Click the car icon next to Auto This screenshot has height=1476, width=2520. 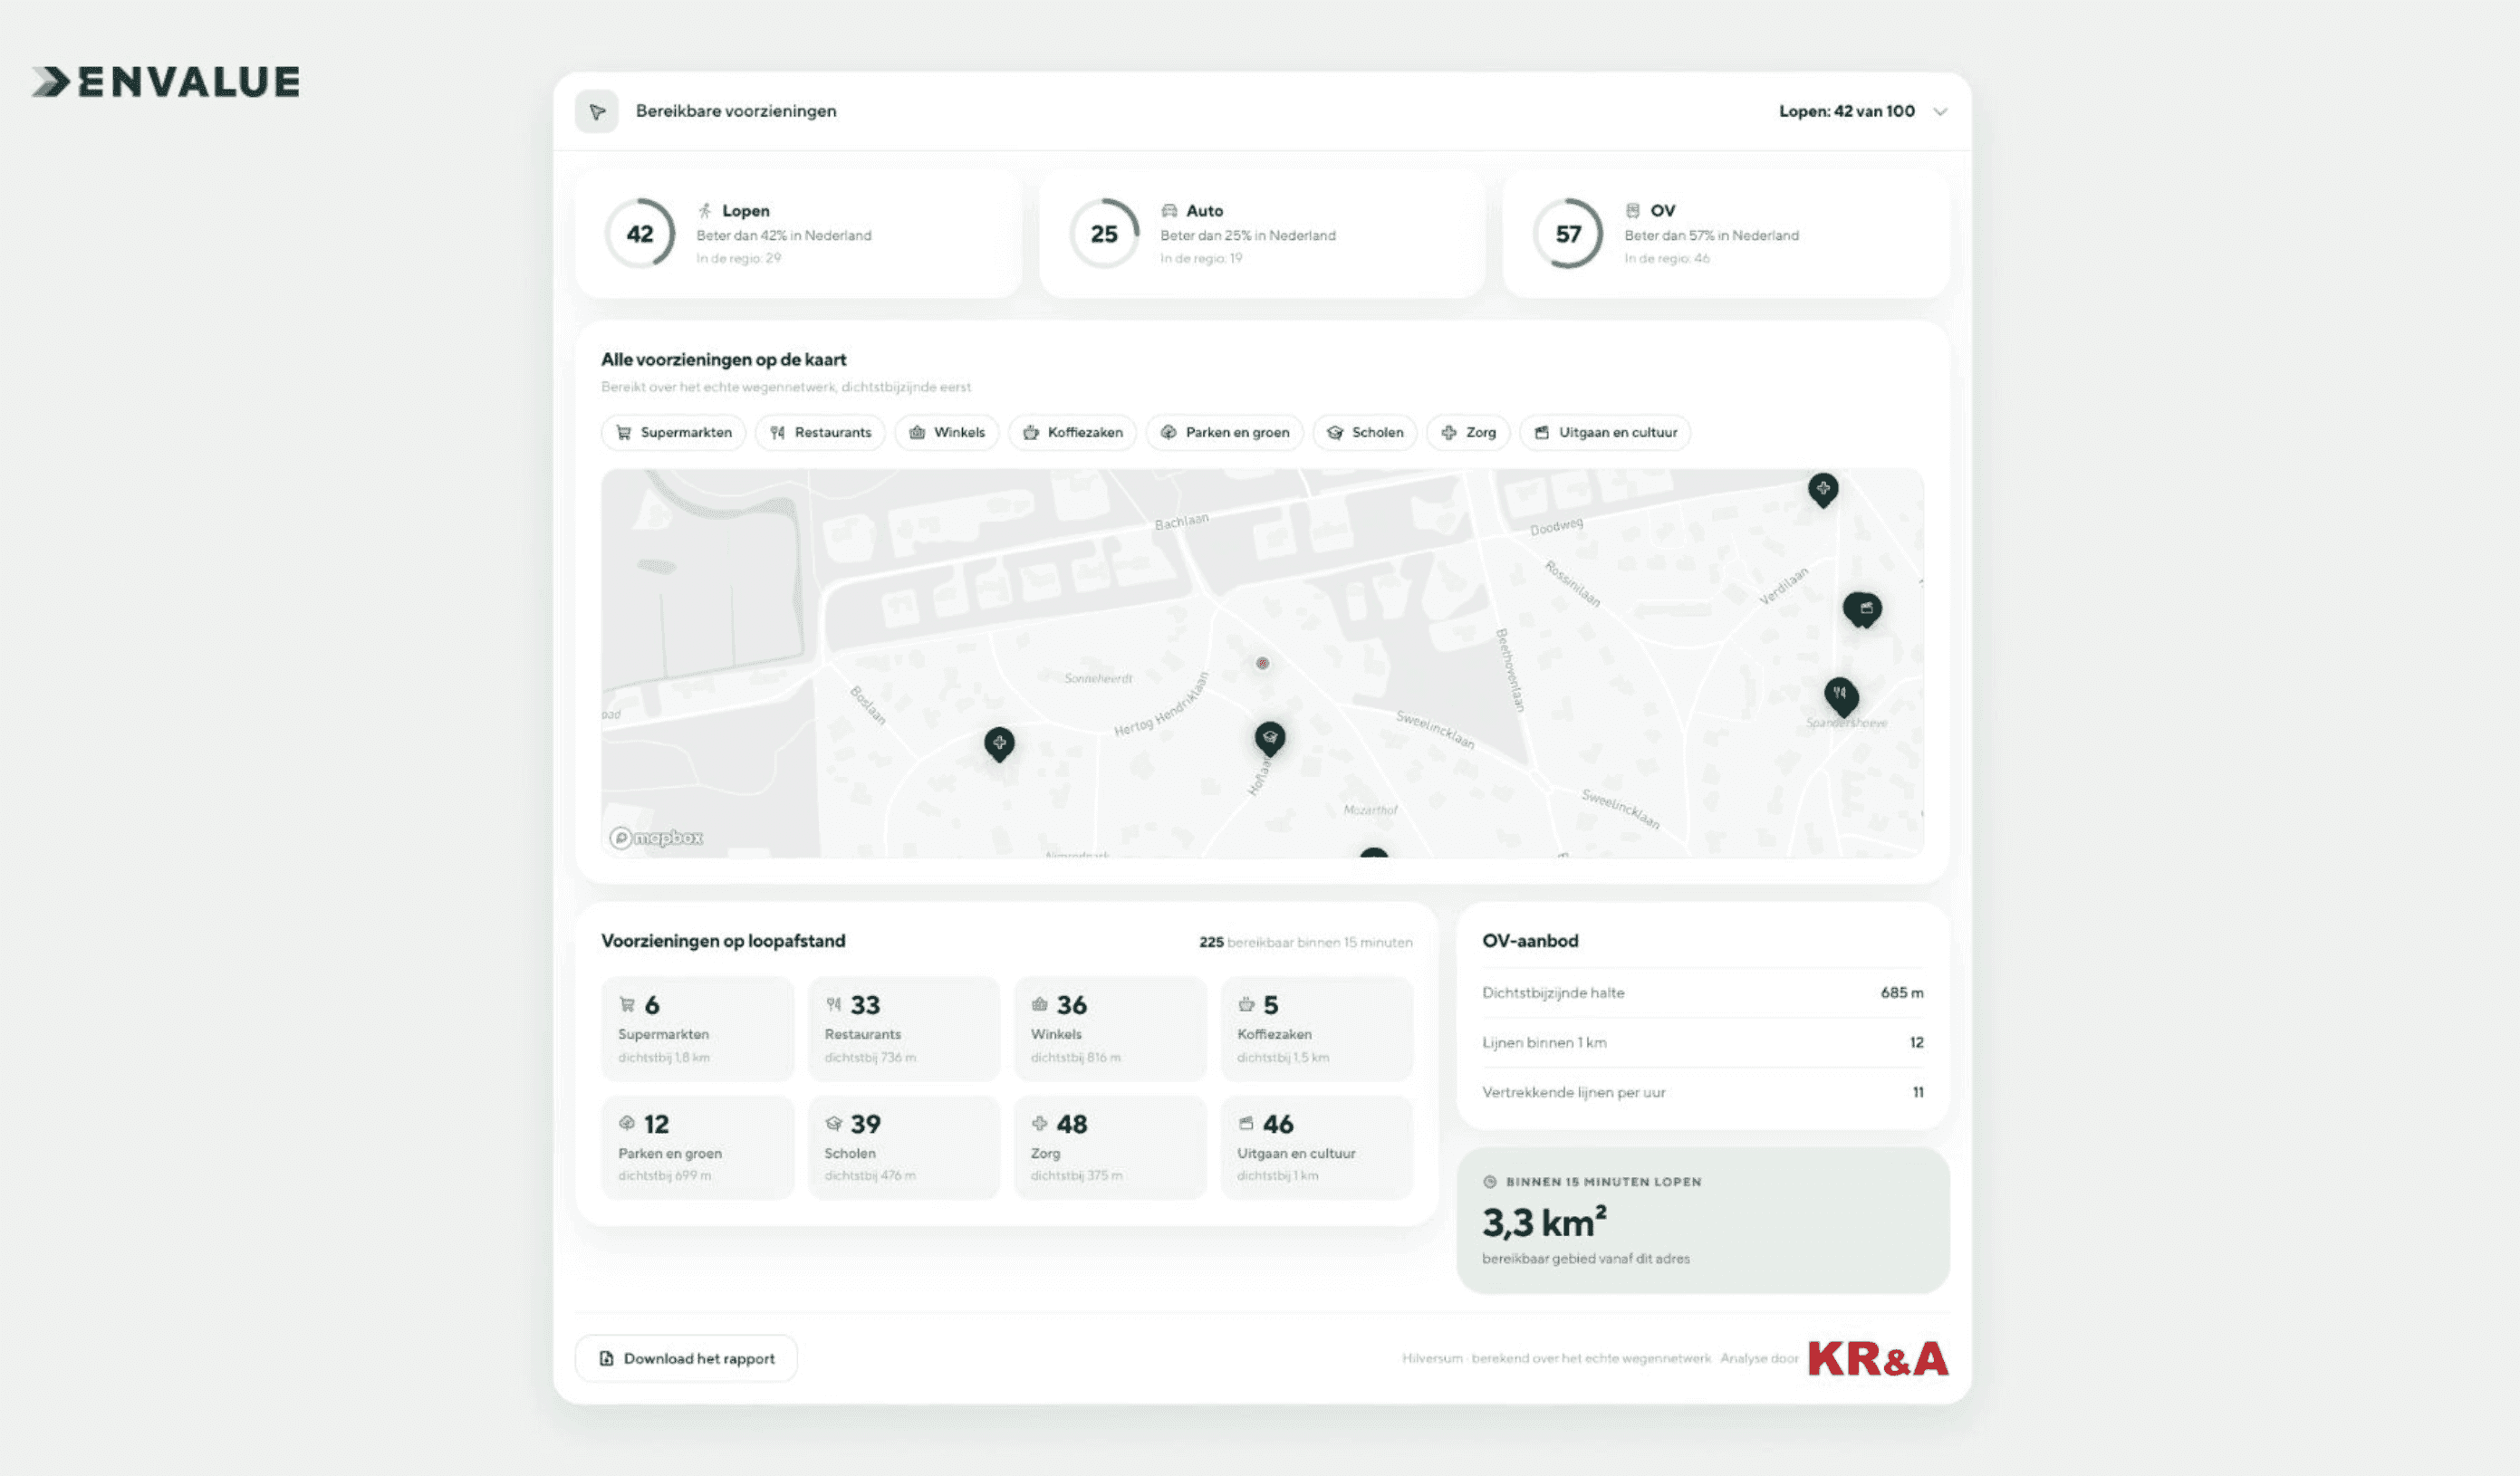(x=1169, y=210)
